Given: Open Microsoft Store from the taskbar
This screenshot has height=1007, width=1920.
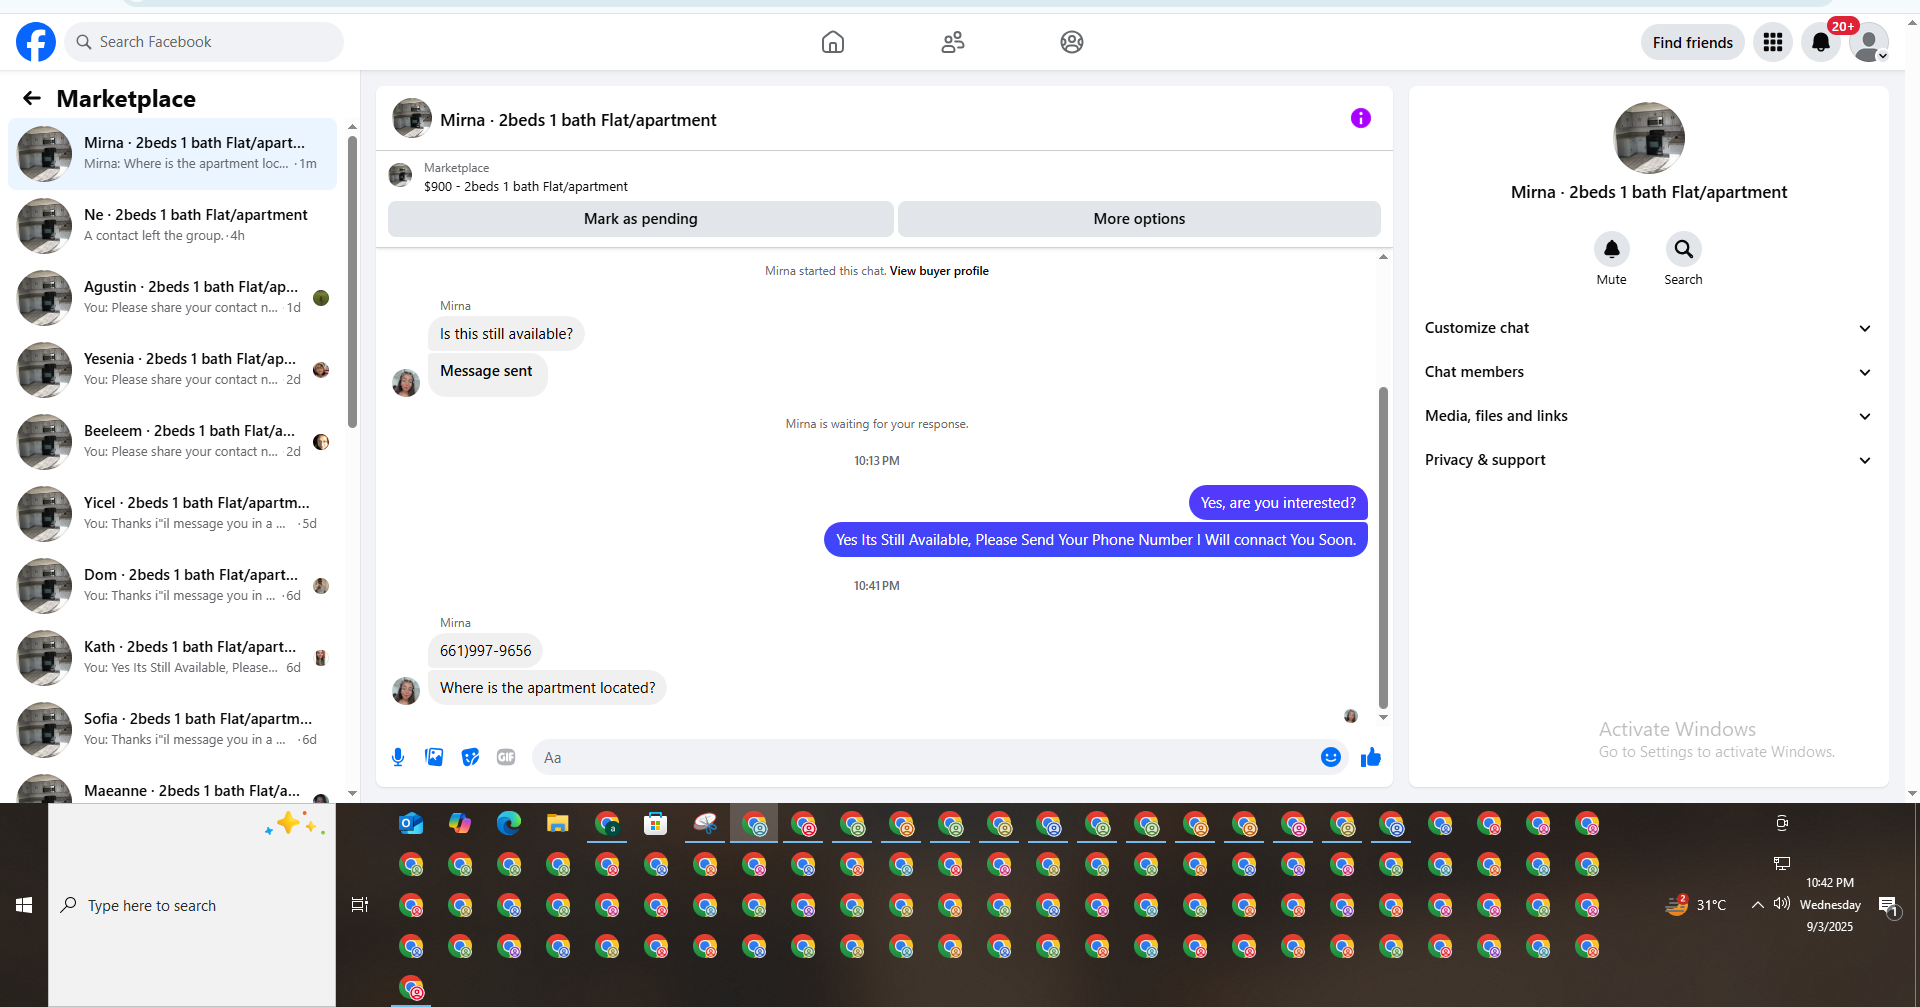Looking at the screenshot, I should pyautogui.click(x=656, y=824).
